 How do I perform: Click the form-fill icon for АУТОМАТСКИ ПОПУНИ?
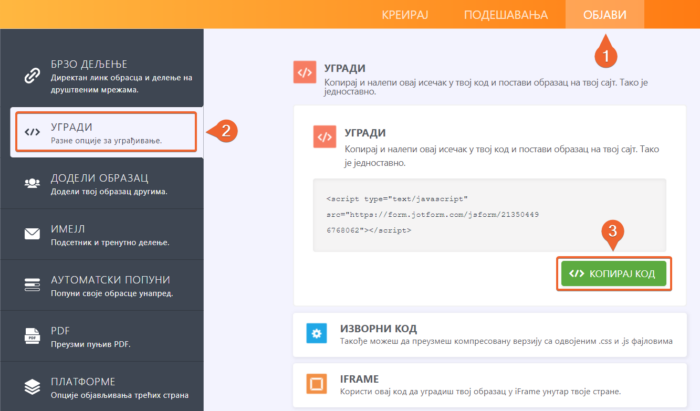[x=32, y=285]
